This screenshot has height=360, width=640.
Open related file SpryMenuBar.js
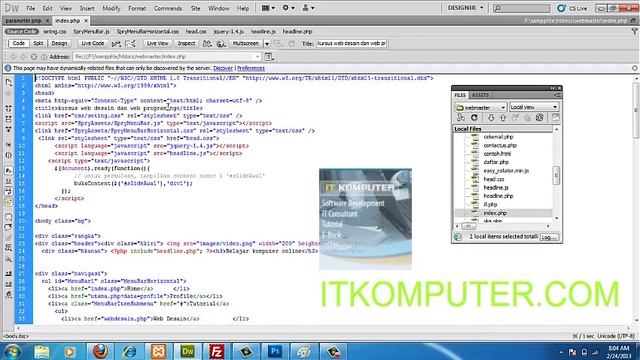(91, 31)
